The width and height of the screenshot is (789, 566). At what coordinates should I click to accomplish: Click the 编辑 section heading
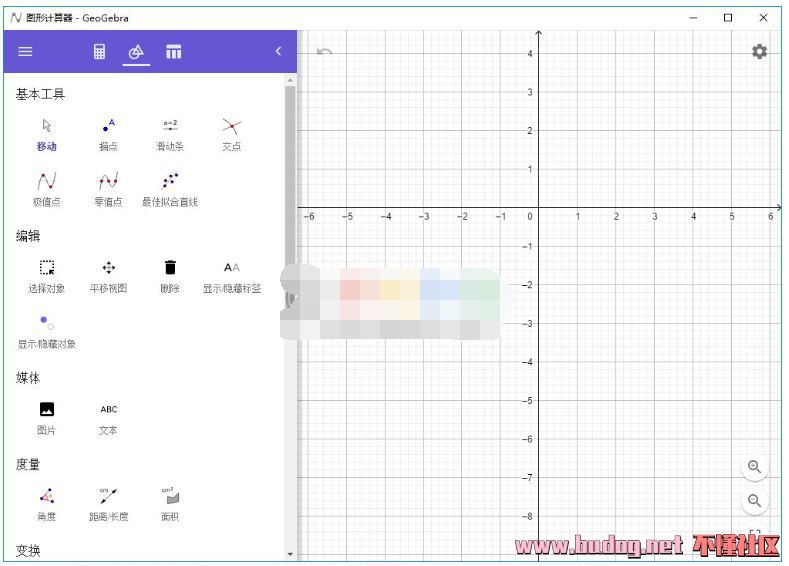(28, 236)
